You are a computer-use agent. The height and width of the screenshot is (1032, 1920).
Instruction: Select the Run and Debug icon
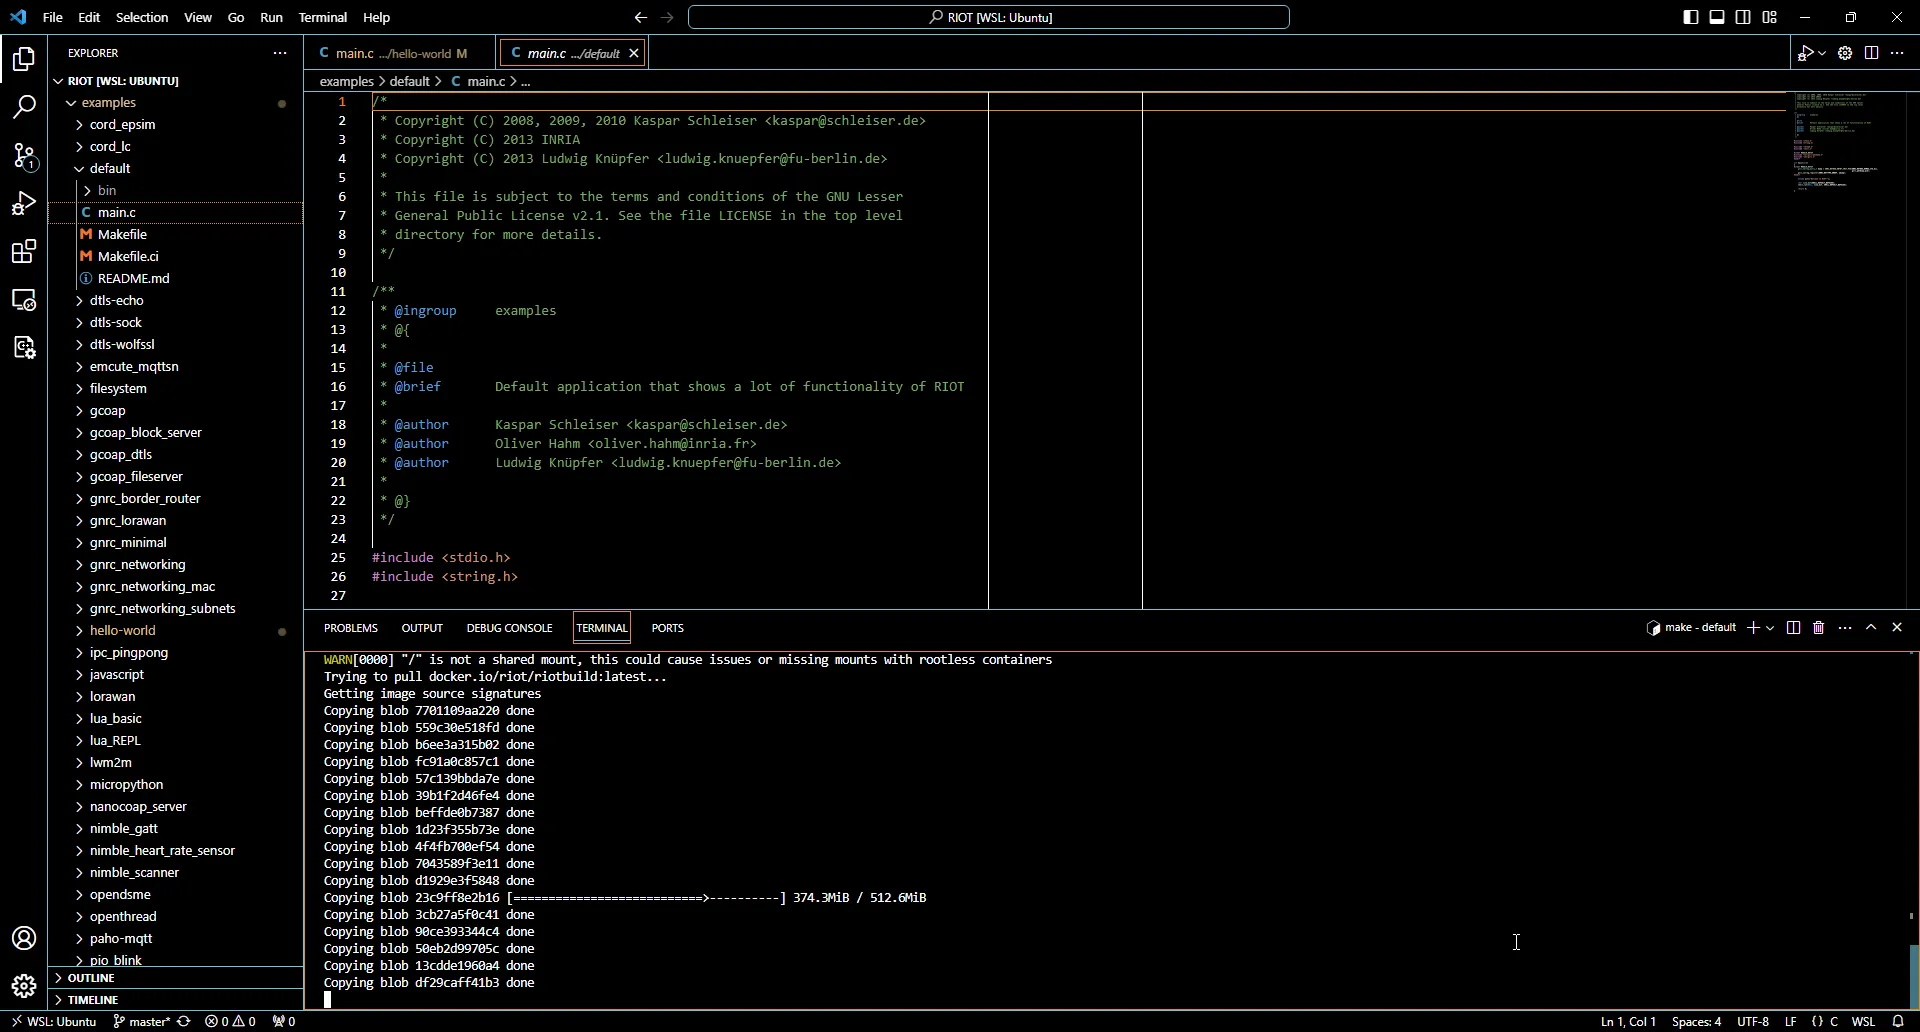(x=24, y=204)
